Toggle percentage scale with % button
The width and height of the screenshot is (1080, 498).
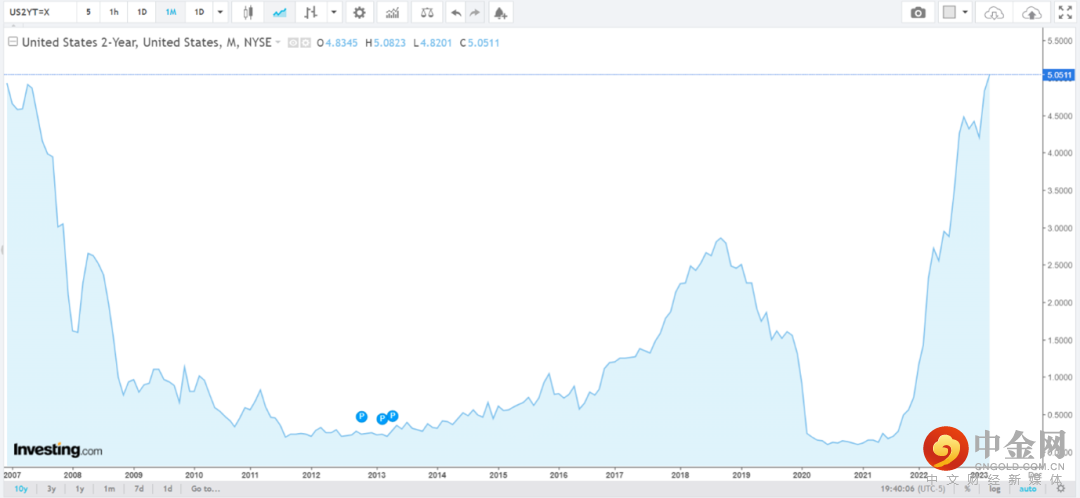968,489
